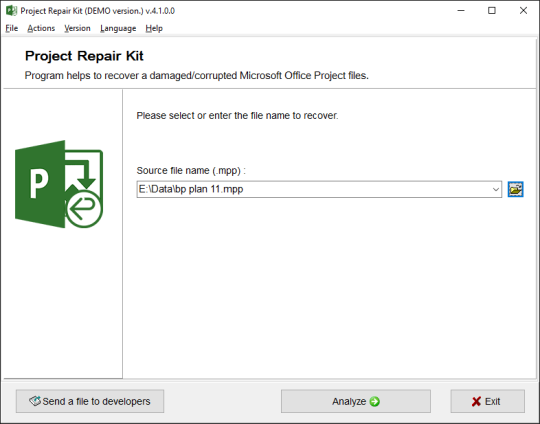Open the Language menu

pos(118,28)
